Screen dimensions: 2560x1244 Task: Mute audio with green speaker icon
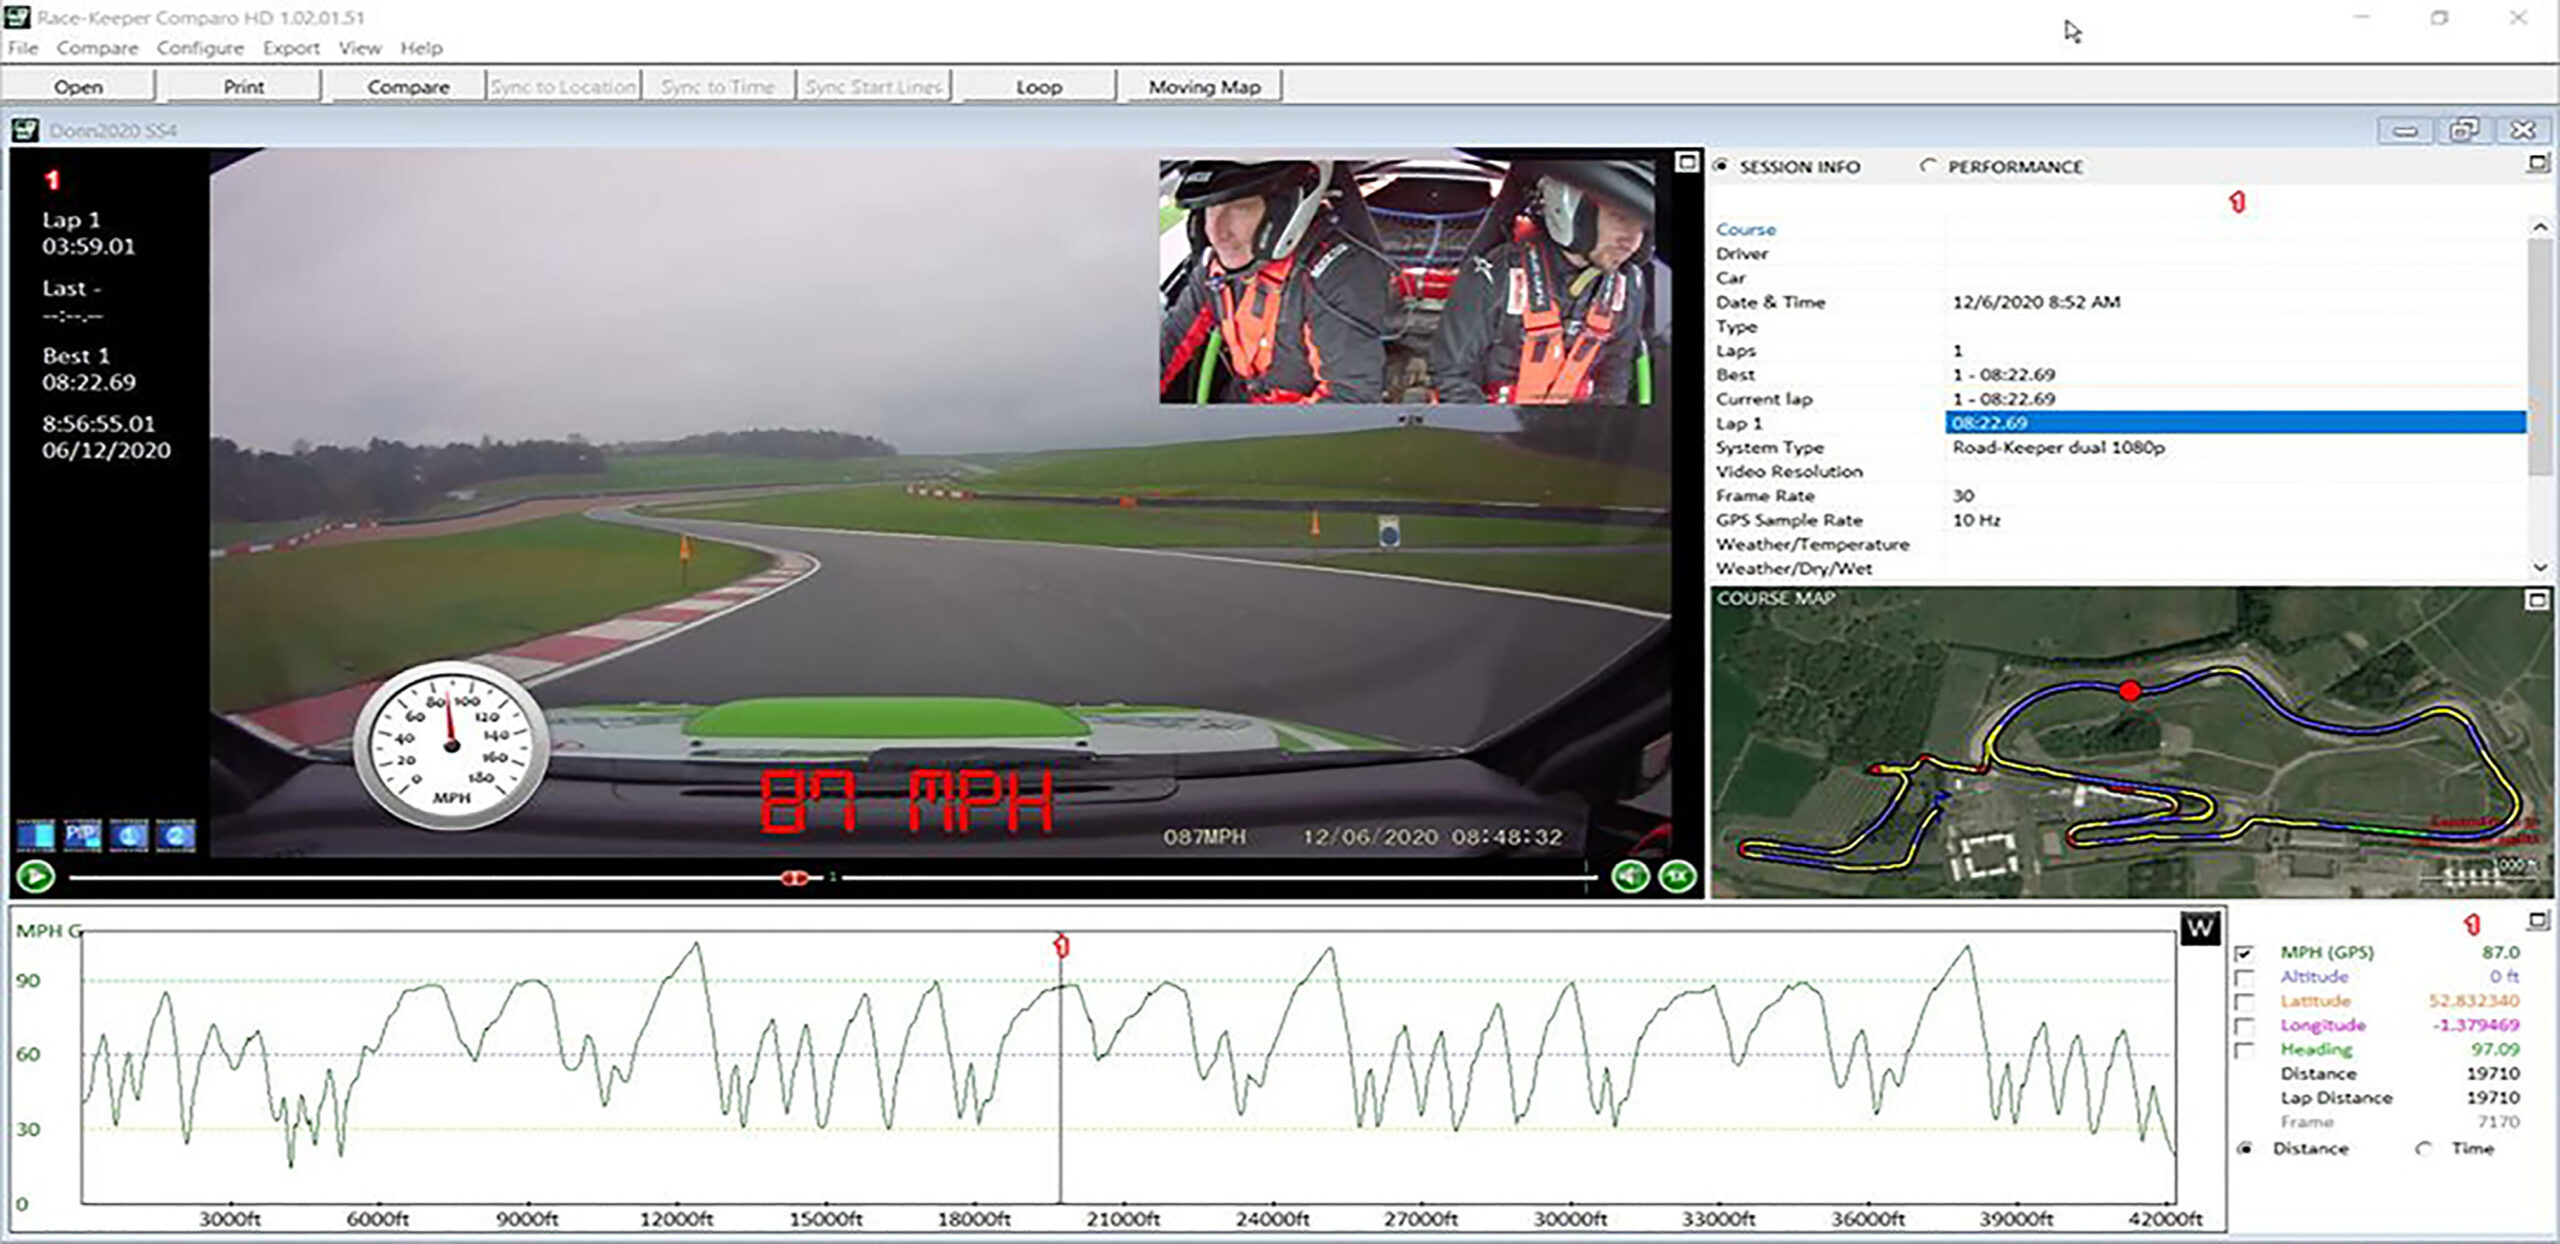[x=1630, y=877]
